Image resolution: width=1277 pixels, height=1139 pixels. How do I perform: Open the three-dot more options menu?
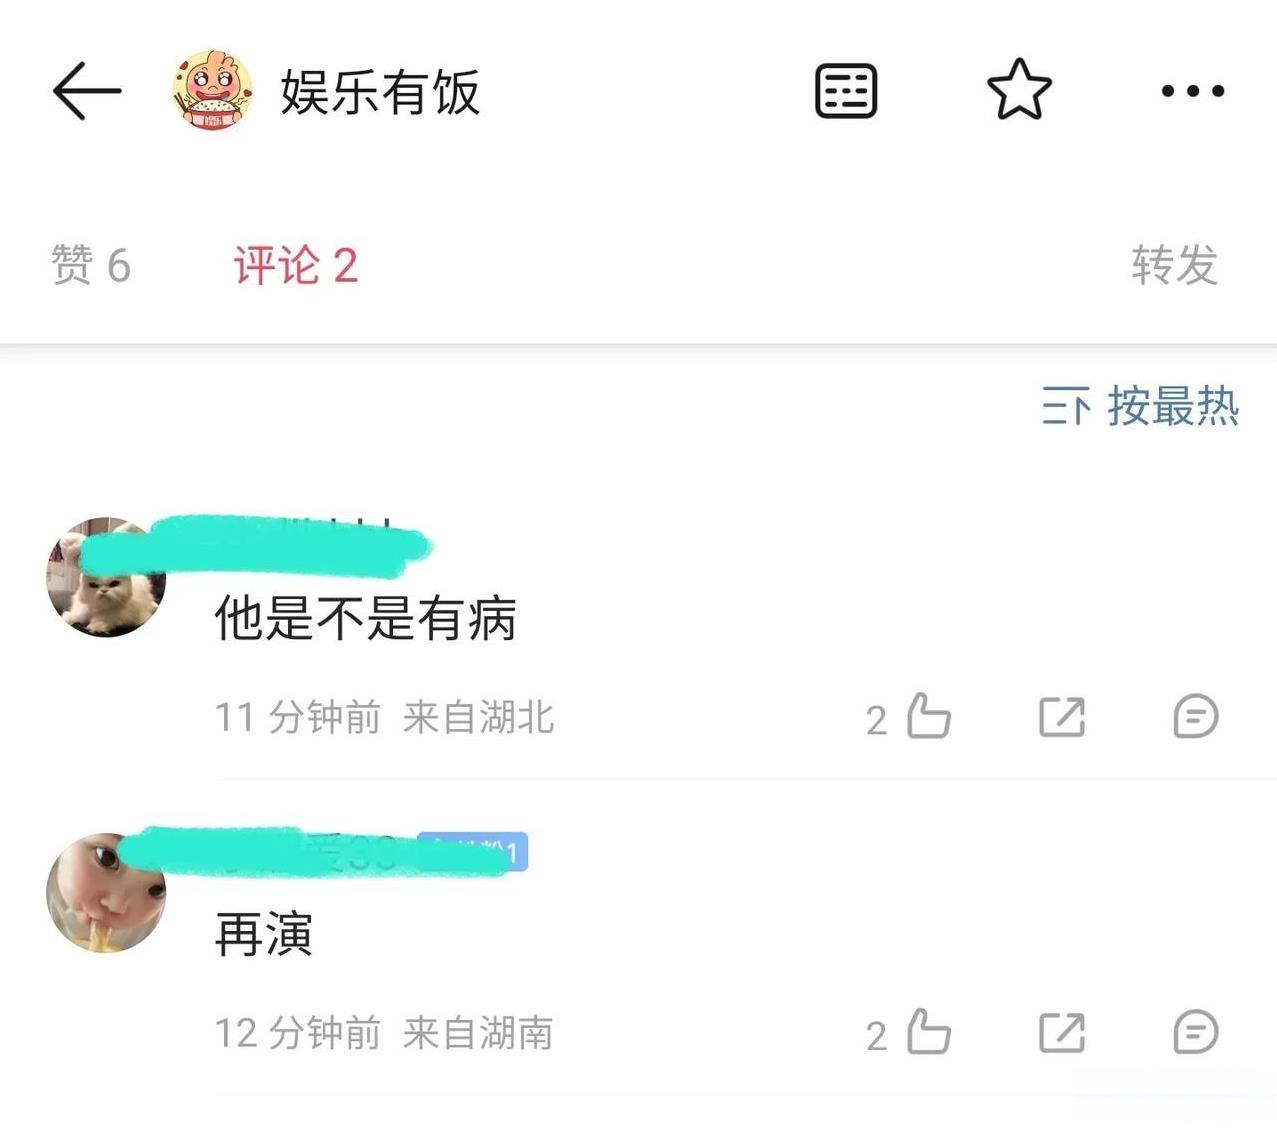[x=1192, y=91]
